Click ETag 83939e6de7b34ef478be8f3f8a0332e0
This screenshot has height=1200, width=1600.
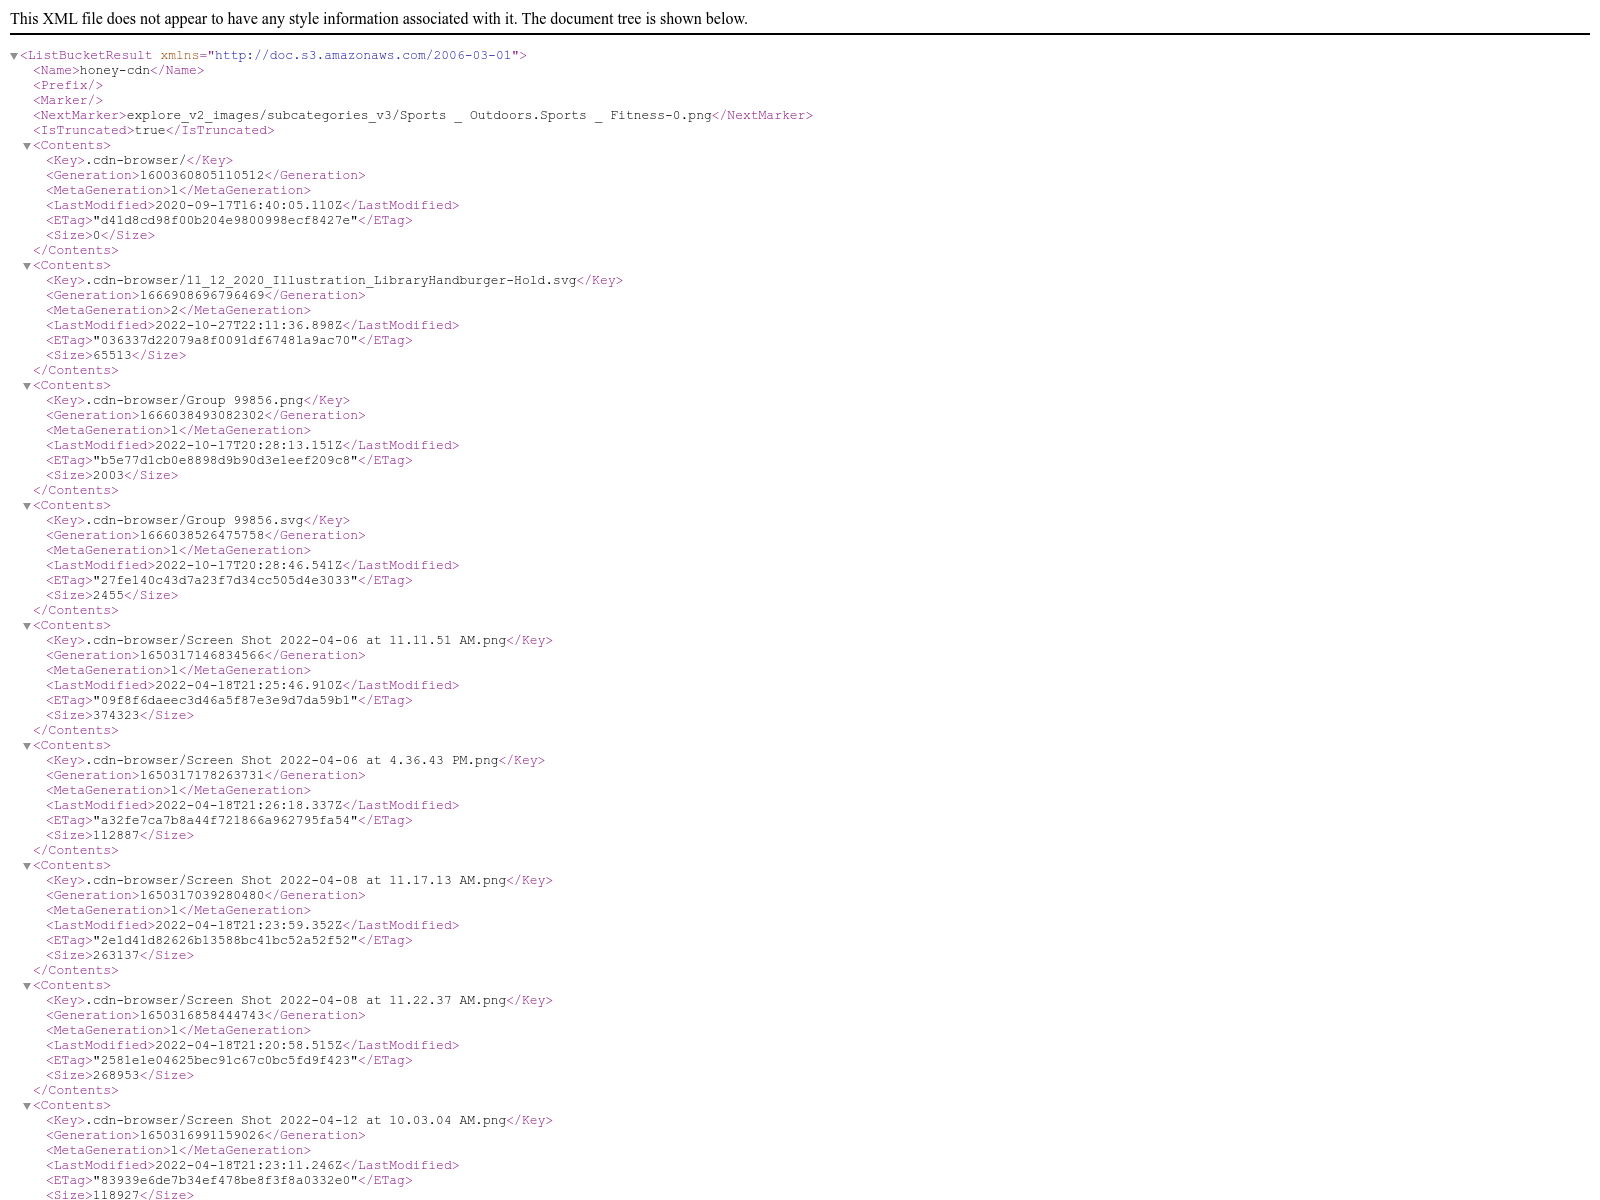(x=225, y=1180)
